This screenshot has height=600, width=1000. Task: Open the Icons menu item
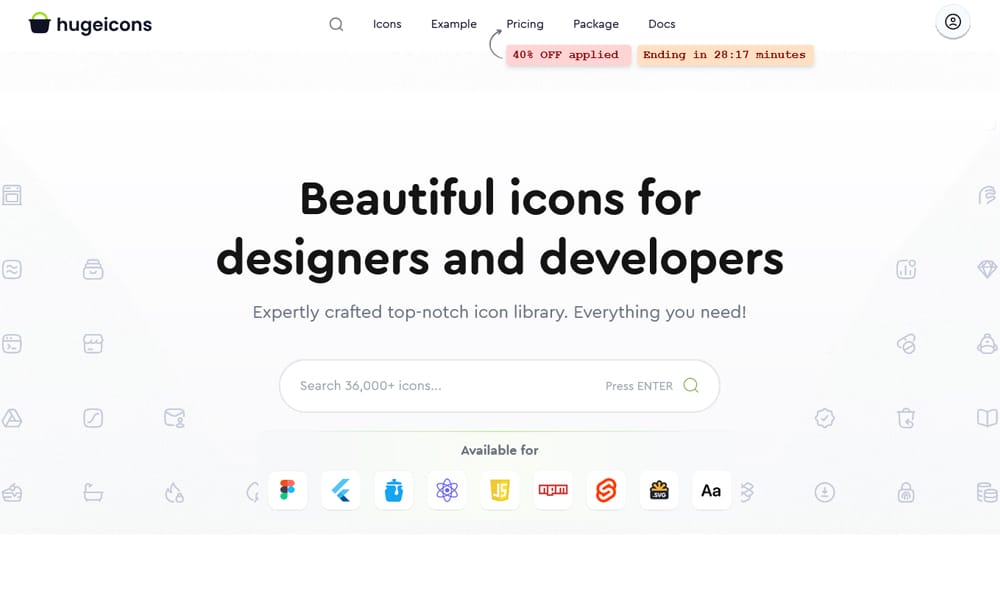tap(387, 24)
